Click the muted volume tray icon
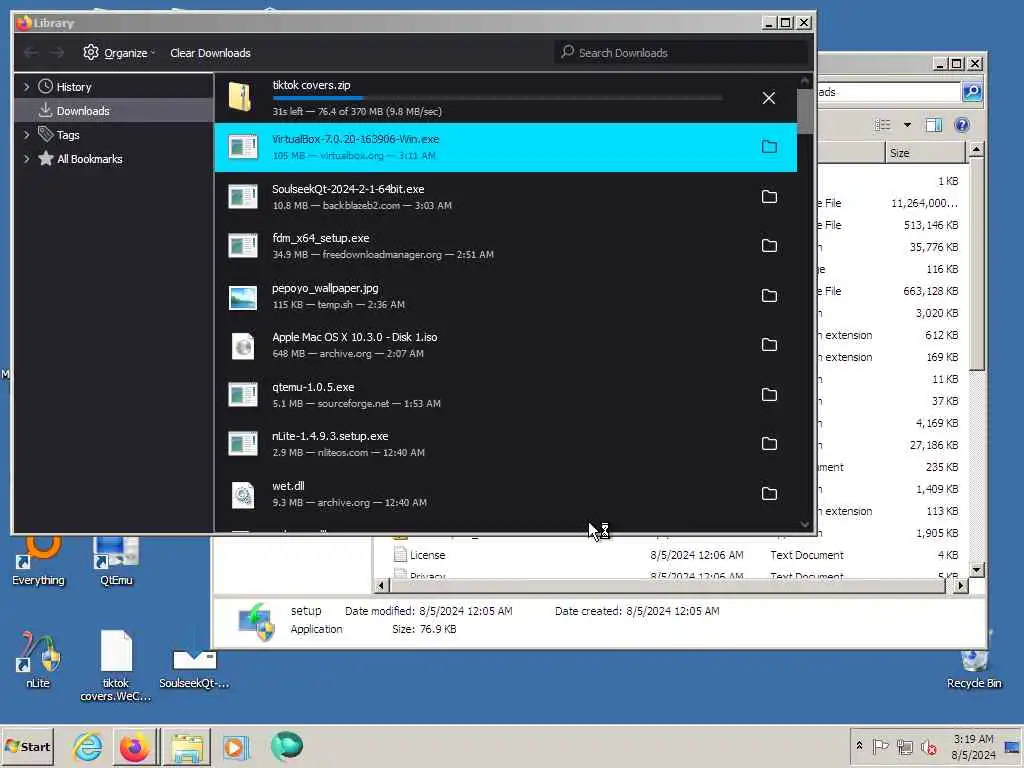The height and width of the screenshot is (768, 1024). pyautogui.click(x=928, y=746)
